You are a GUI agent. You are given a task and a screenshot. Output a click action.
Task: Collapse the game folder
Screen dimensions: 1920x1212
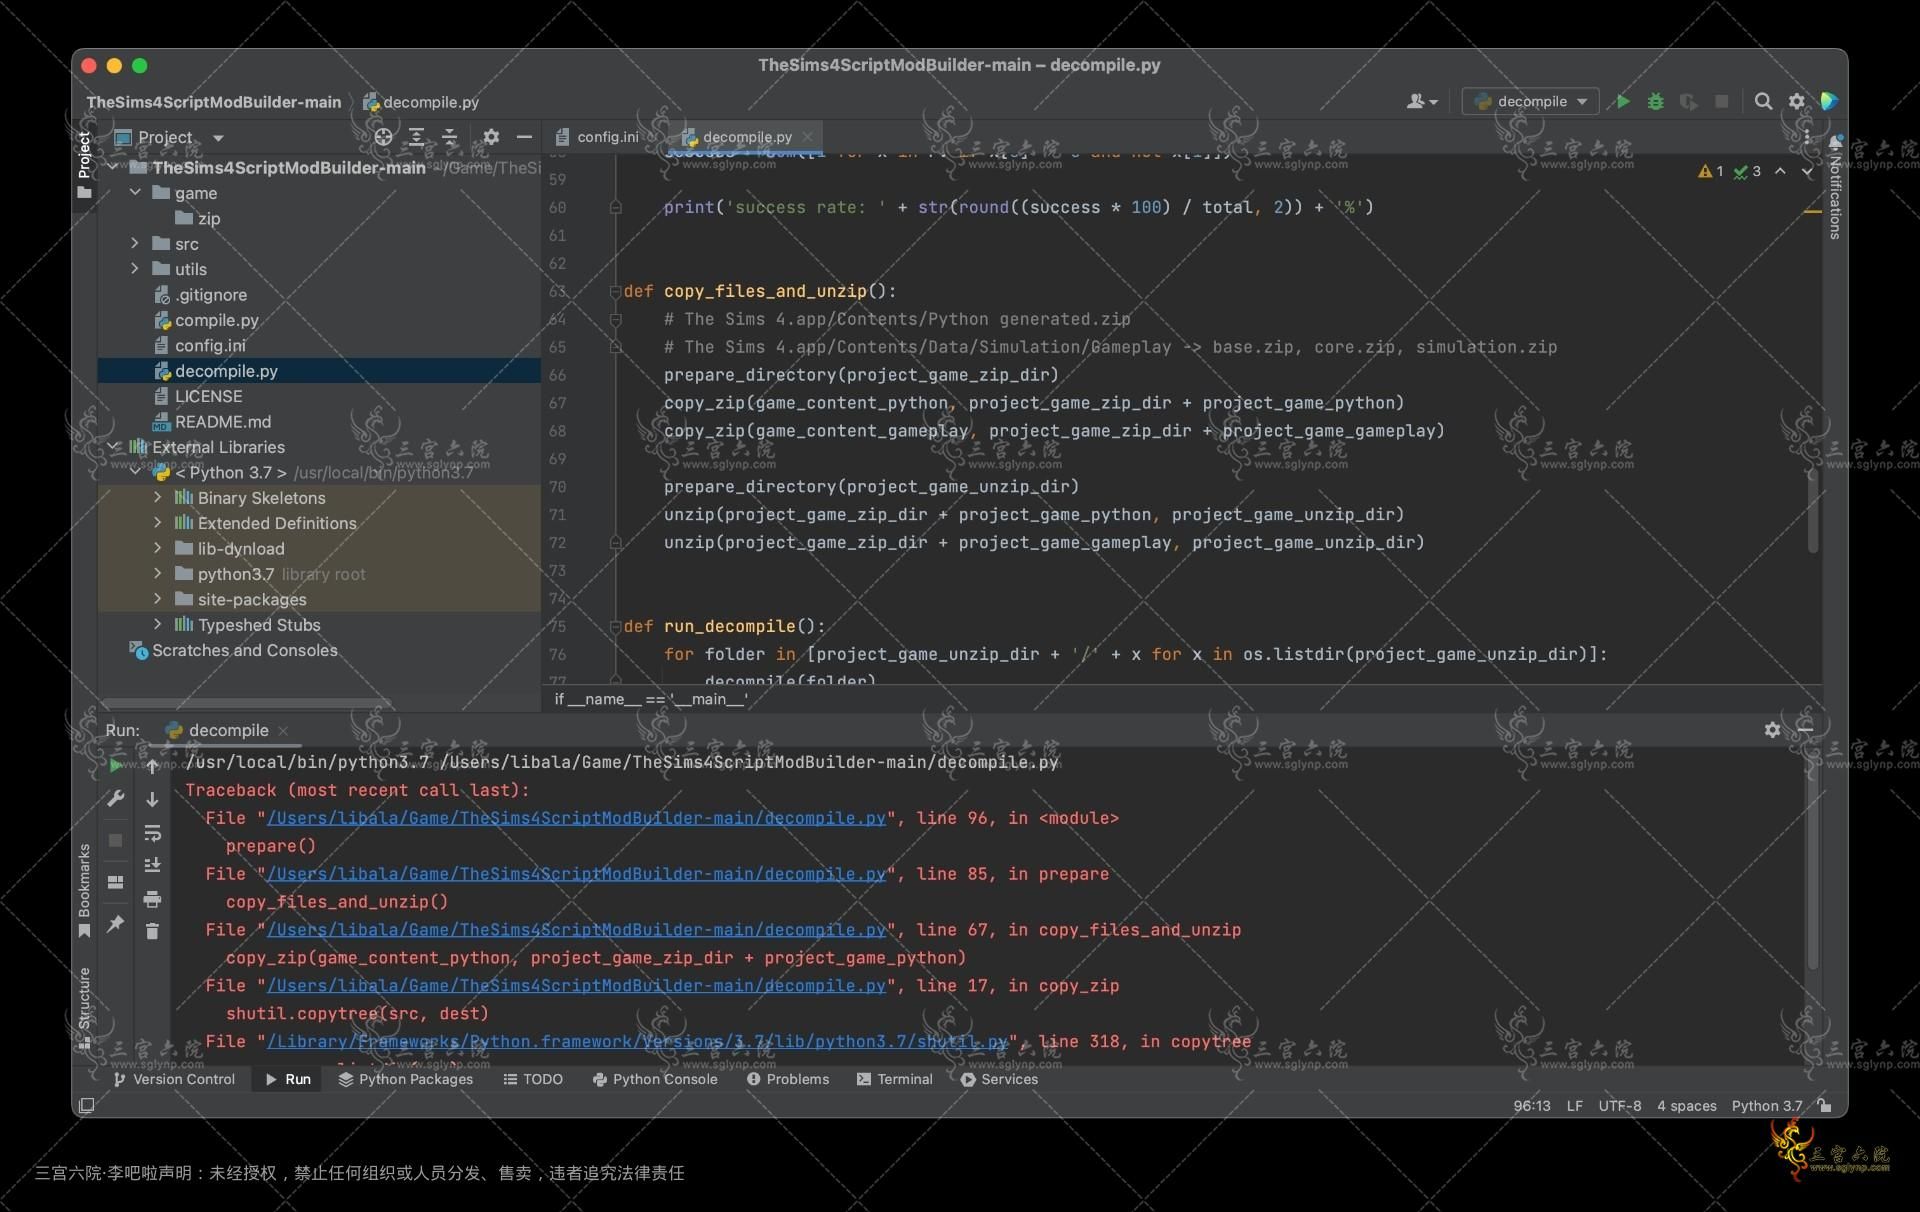click(135, 192)
